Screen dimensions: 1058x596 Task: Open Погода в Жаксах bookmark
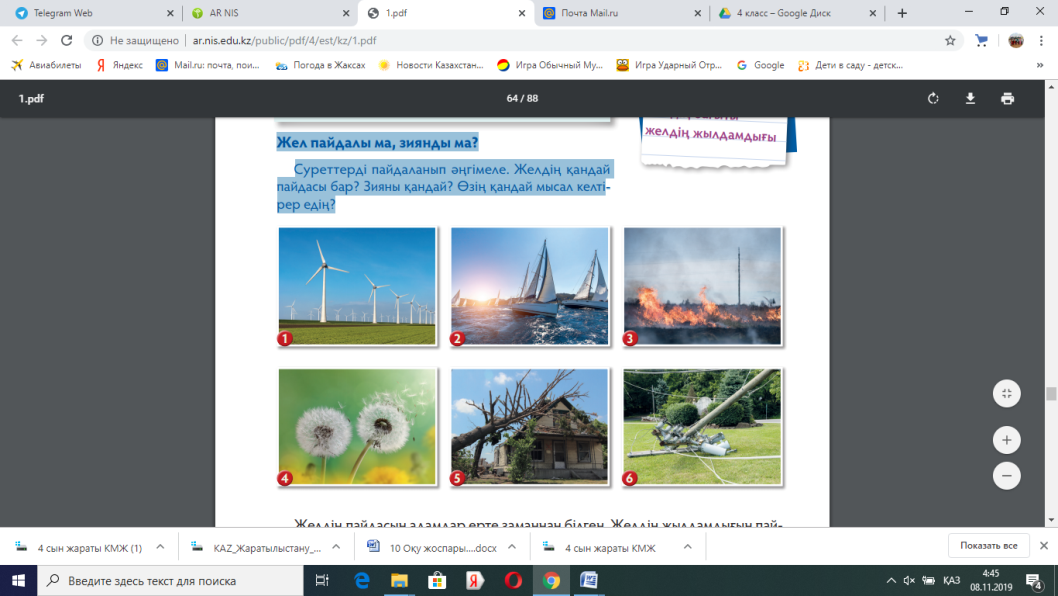(321, 65)
